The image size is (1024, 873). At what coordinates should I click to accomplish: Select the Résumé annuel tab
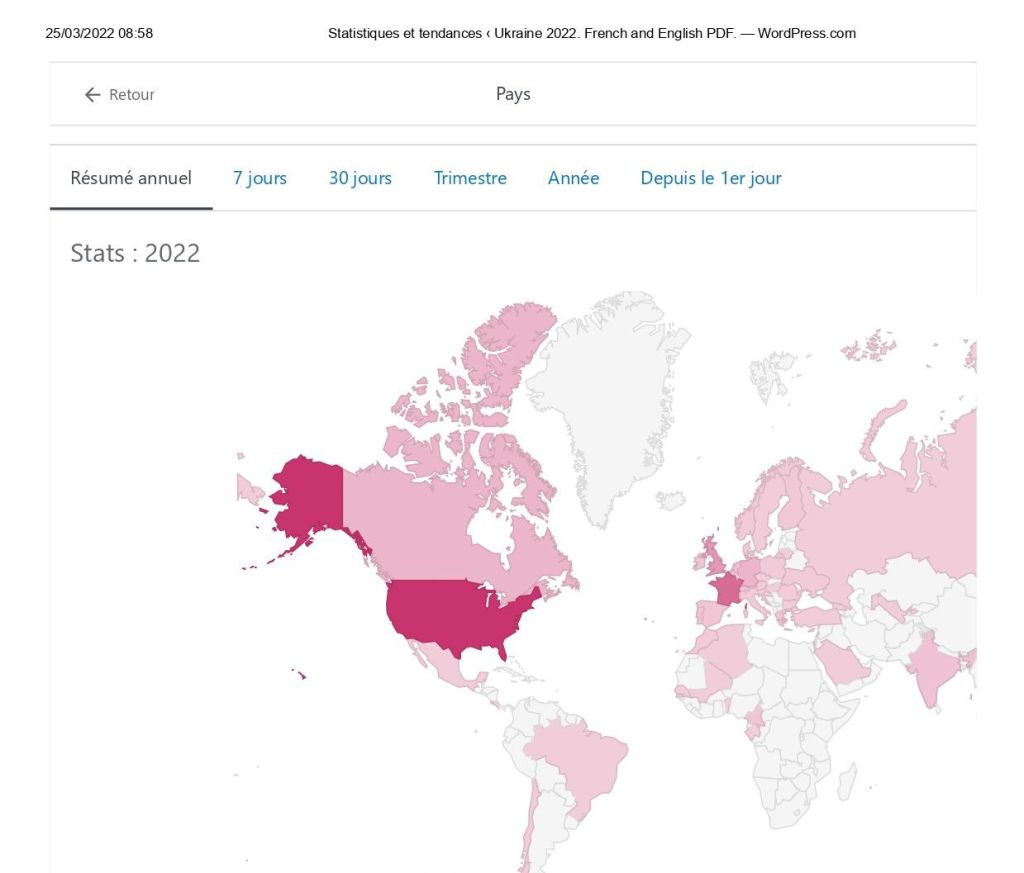tap(131, 178)
